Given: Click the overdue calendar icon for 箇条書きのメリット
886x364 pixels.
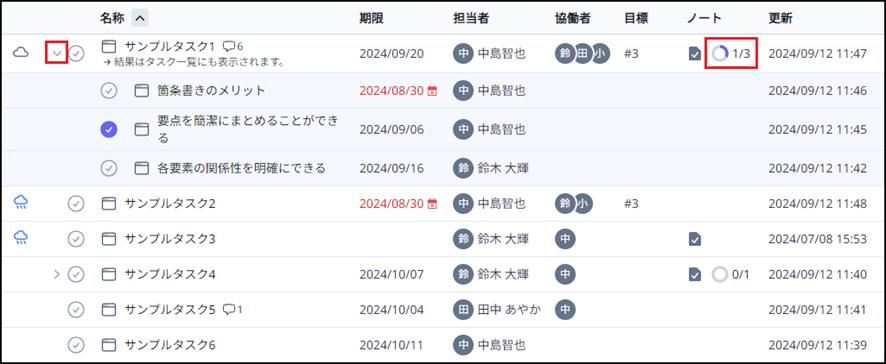Looking at the screenshot, I should click(432, 90).
